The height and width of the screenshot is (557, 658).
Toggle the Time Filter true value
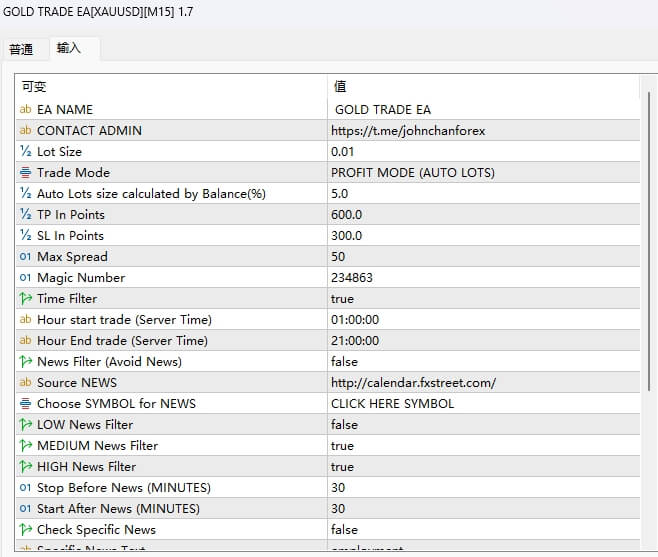coord(342,298)
